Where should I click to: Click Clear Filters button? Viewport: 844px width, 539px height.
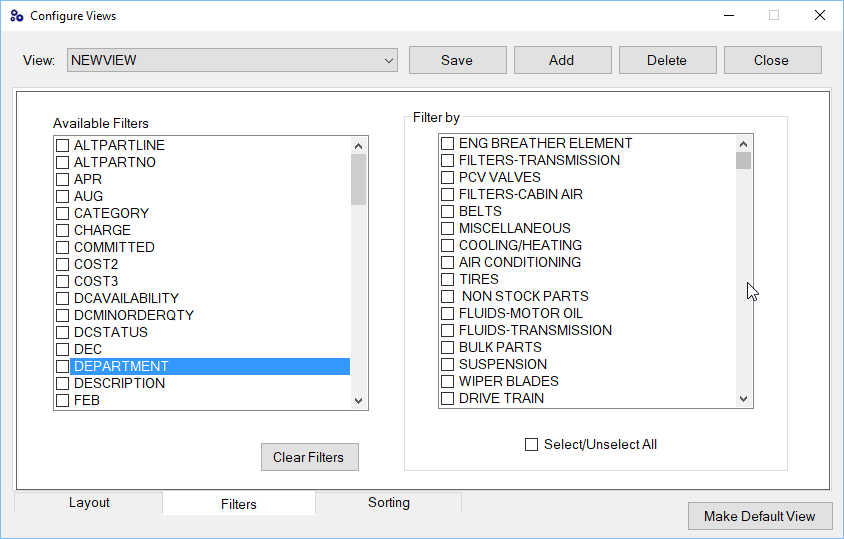[x=310, y=457]
